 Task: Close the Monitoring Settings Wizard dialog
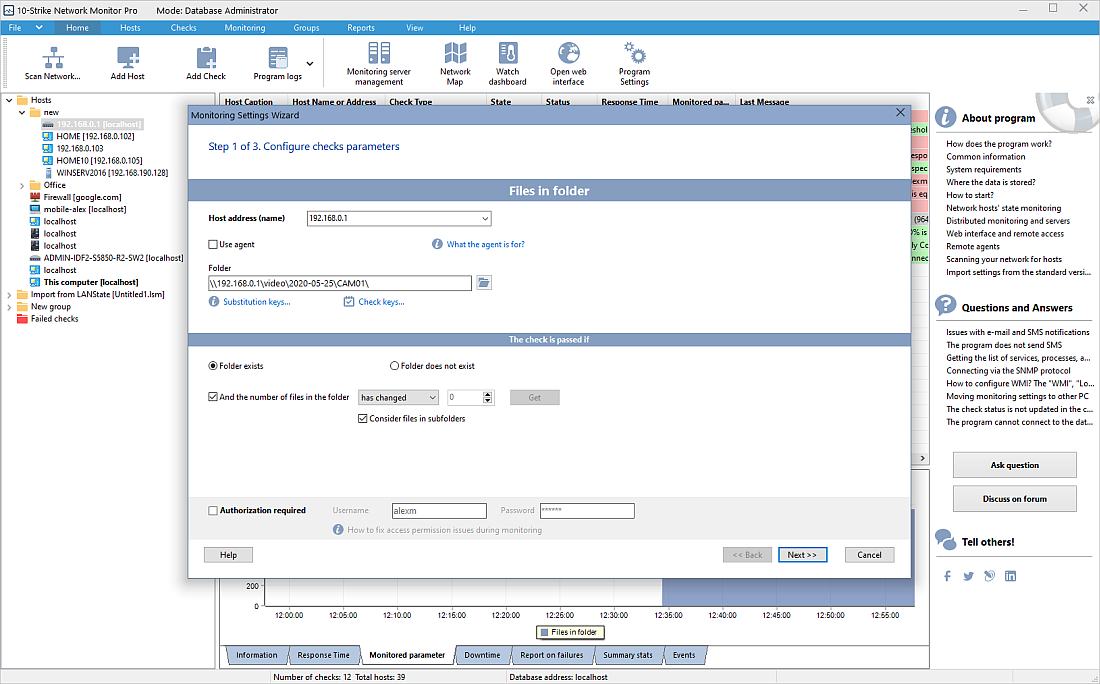point(900,113)
